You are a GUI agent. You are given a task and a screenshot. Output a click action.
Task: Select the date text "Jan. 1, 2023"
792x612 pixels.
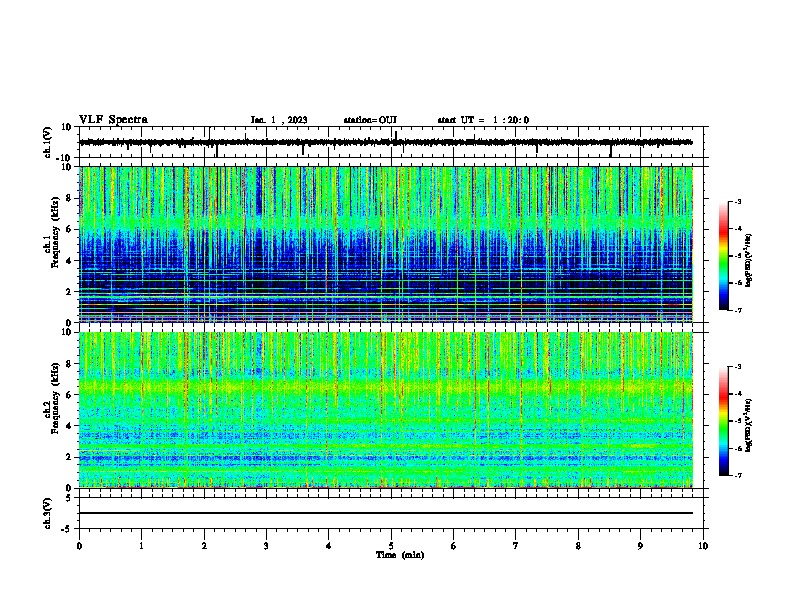[x=279, y=120]
